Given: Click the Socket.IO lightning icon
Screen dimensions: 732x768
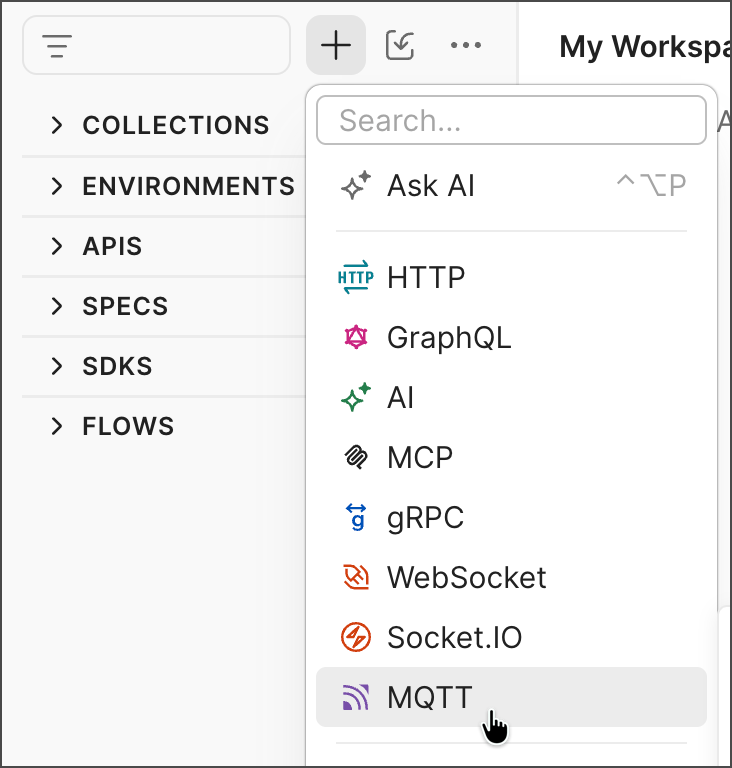Looking at the screenshot, I should pos(356,637).
